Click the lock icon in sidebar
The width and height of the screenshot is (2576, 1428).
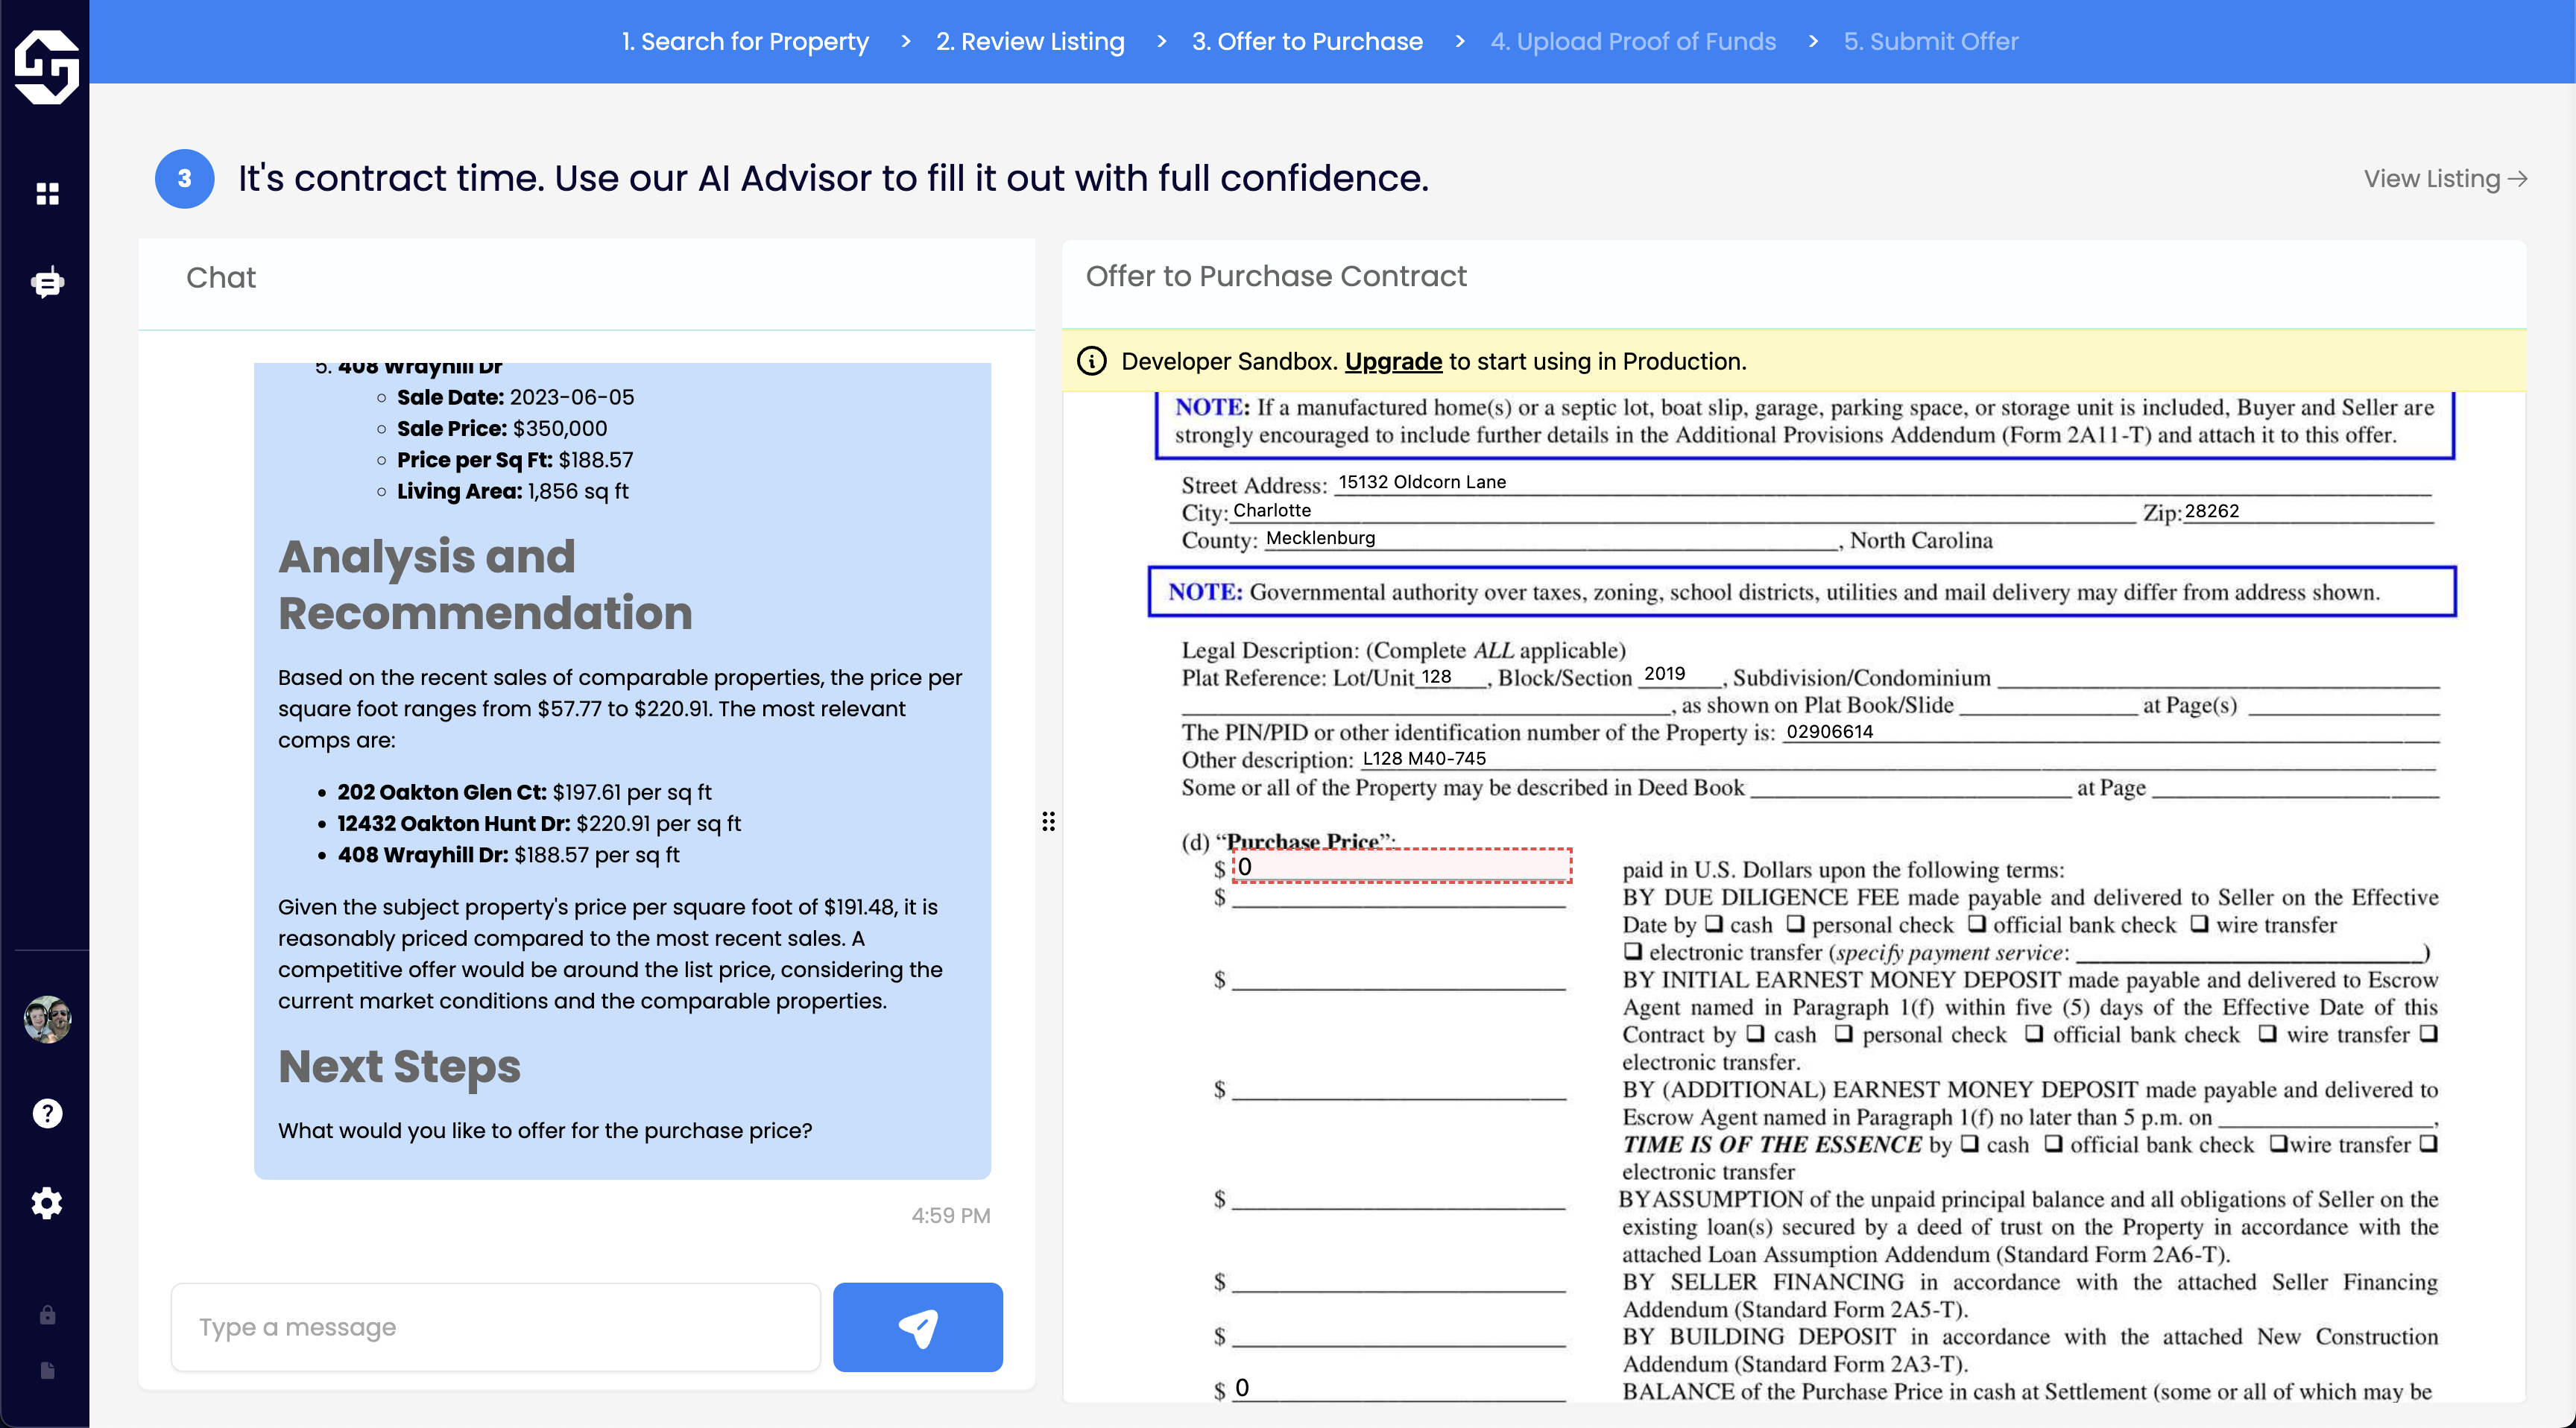[47, 1315]
